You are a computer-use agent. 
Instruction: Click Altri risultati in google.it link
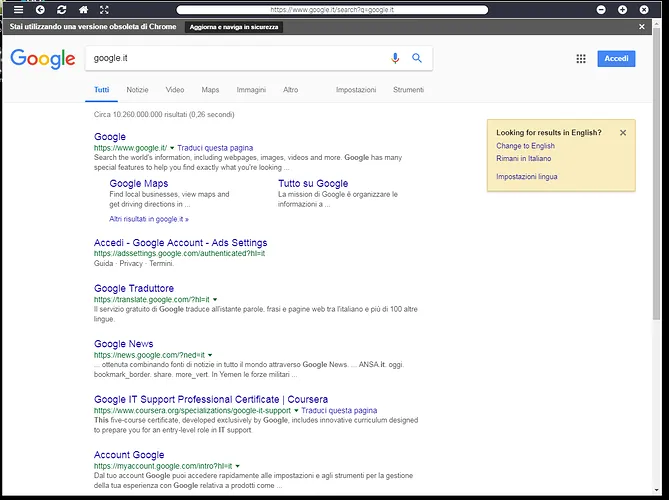pos(149,219)
